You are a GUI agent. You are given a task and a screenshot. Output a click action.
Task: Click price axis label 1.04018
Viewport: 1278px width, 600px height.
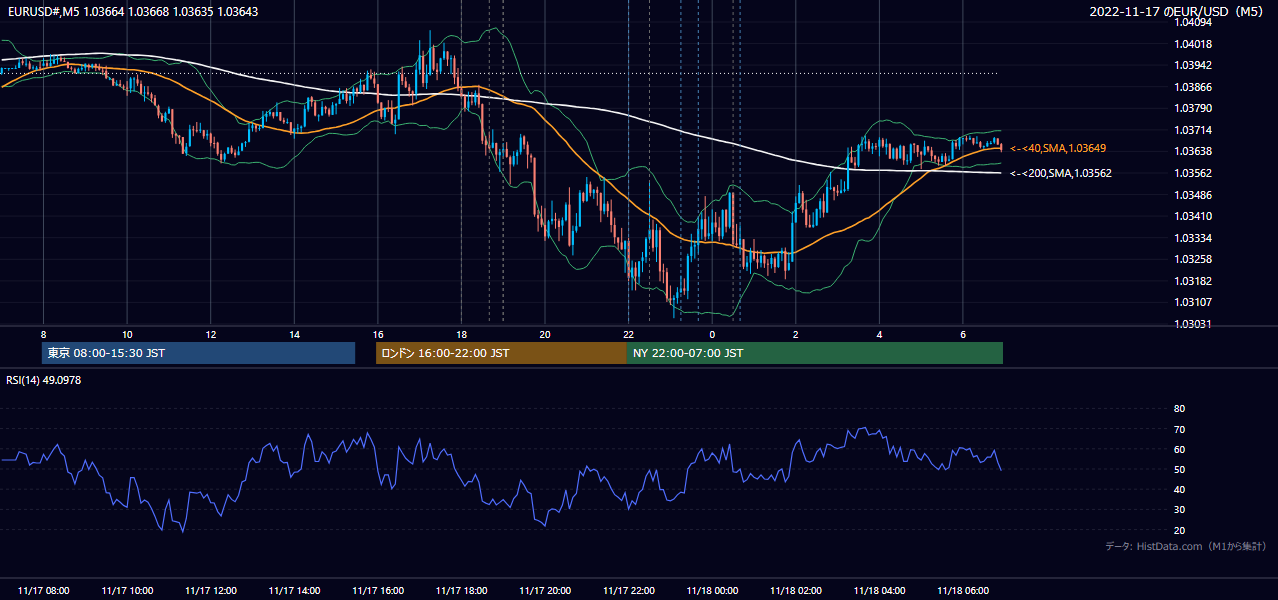tap(1192, 44)
